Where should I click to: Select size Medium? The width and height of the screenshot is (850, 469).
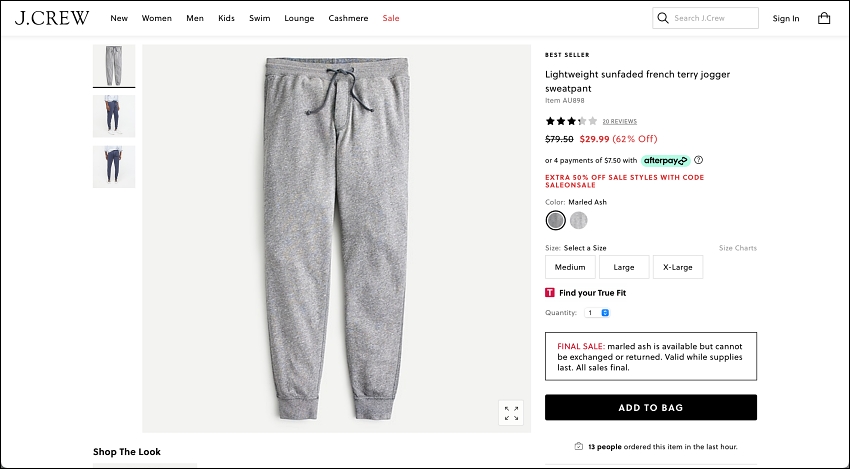570,267
